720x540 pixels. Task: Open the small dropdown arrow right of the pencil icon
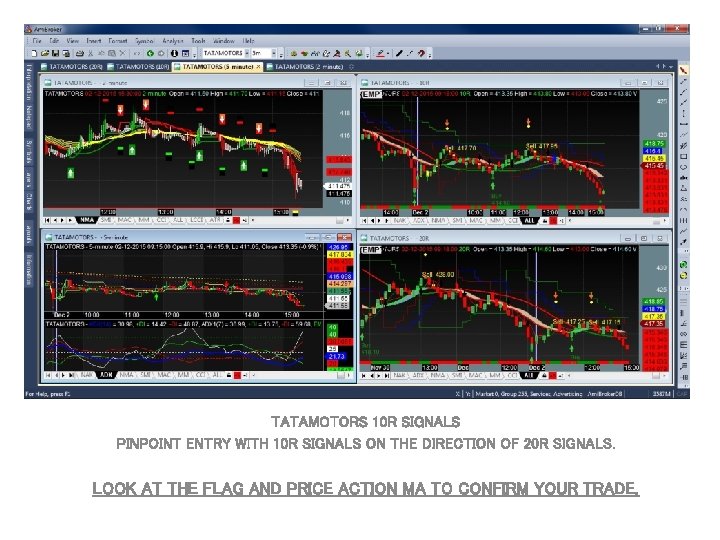click(x=388, y=53)
